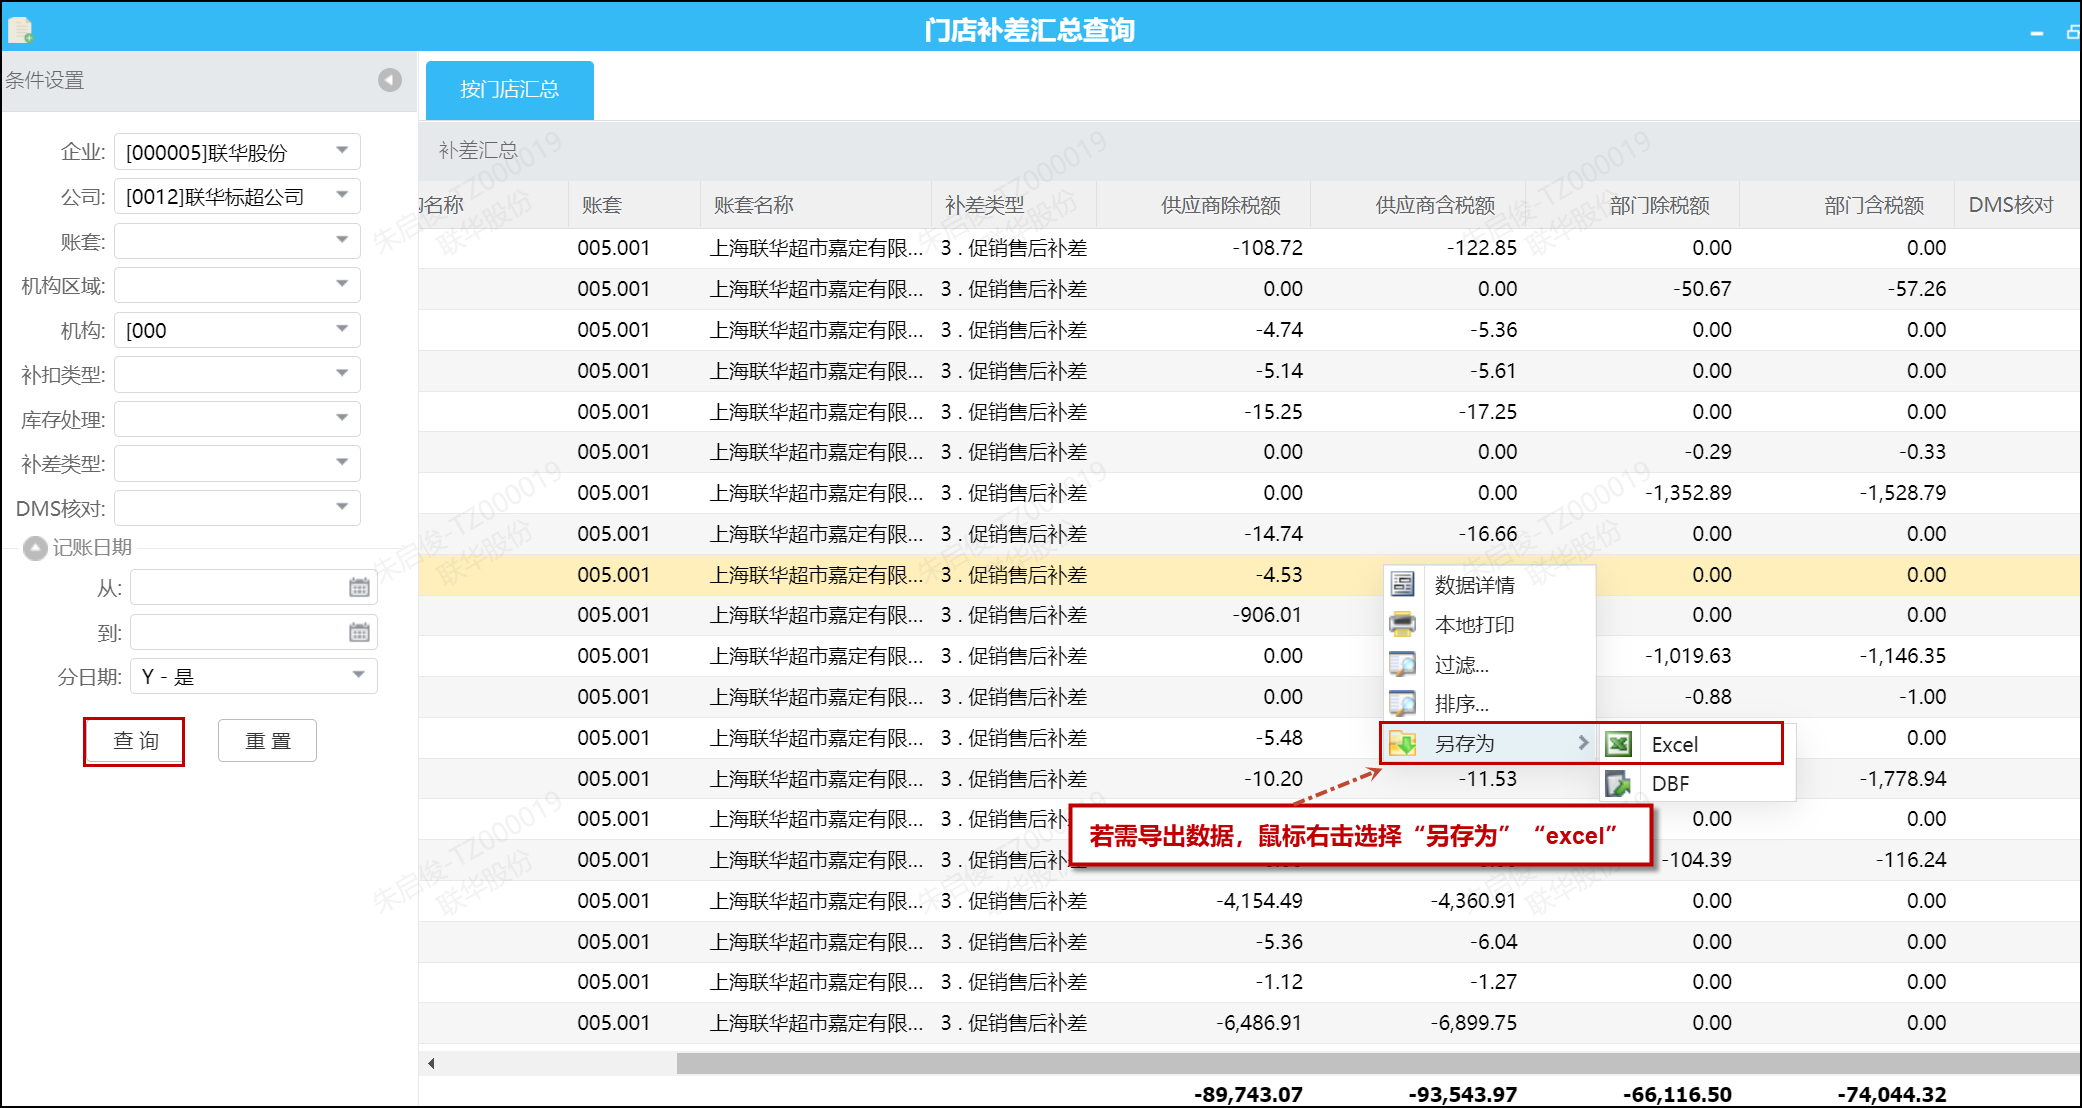The height and width of the screenshot is (1108, 2082).
Task: Expand the 企业 dropdown
Action: click(x=342, y=151)
